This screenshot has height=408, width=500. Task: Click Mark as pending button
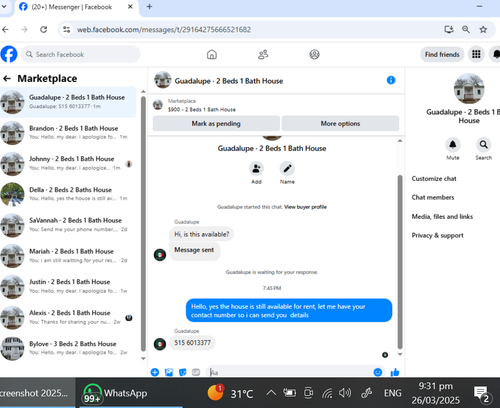click(216, 123)
